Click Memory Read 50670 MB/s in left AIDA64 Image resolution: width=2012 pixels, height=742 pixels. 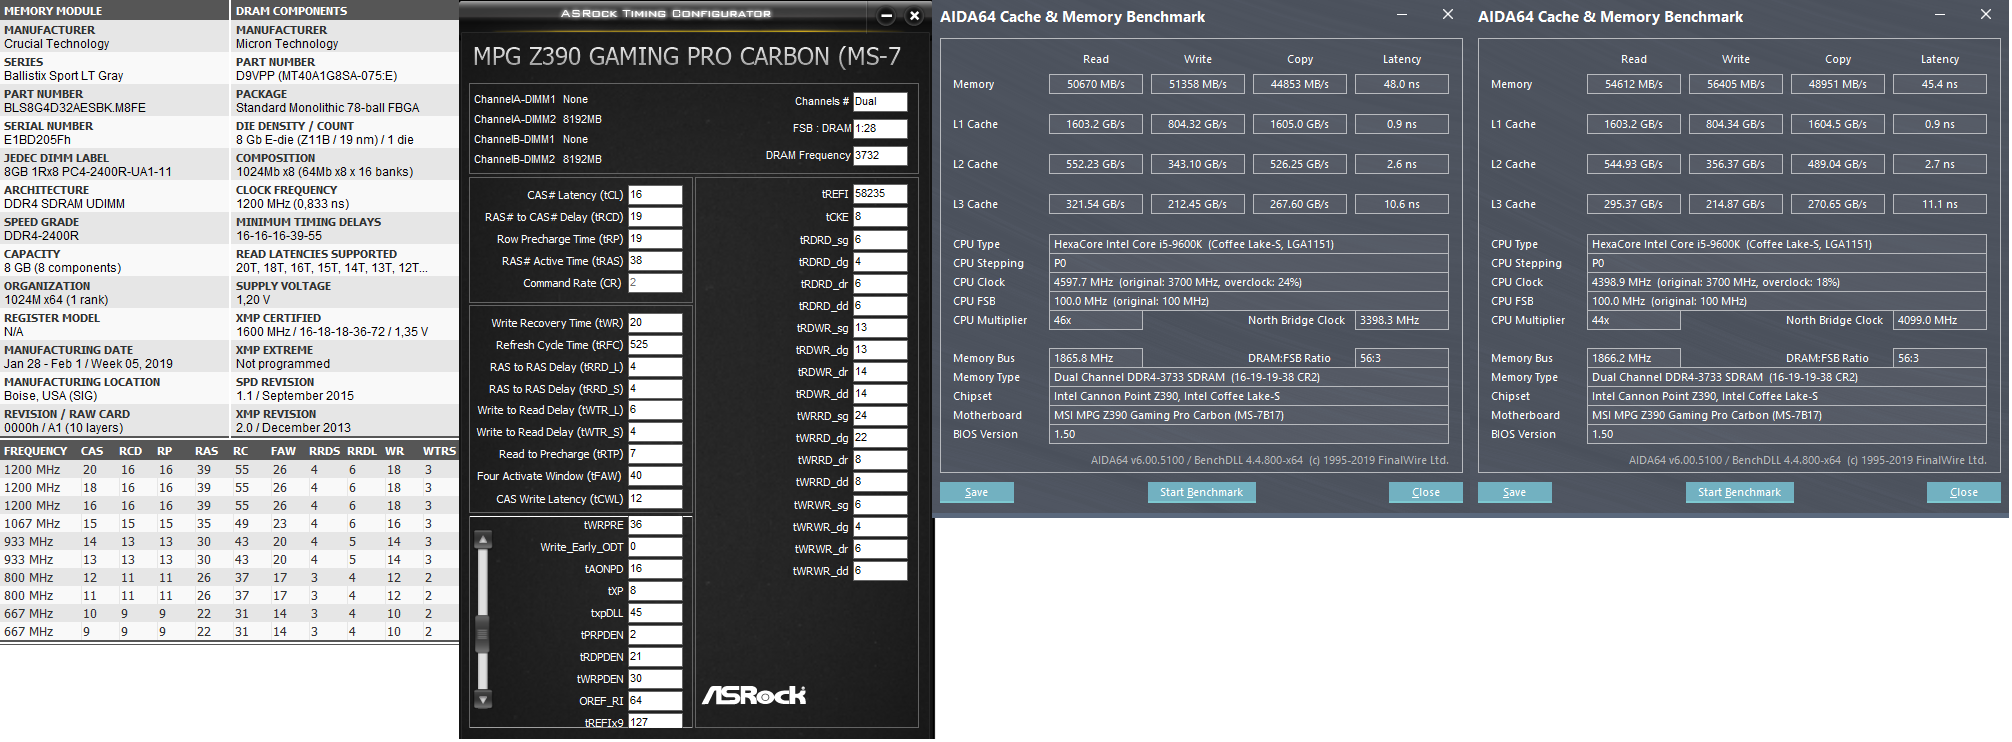[x=1096, y=84]
